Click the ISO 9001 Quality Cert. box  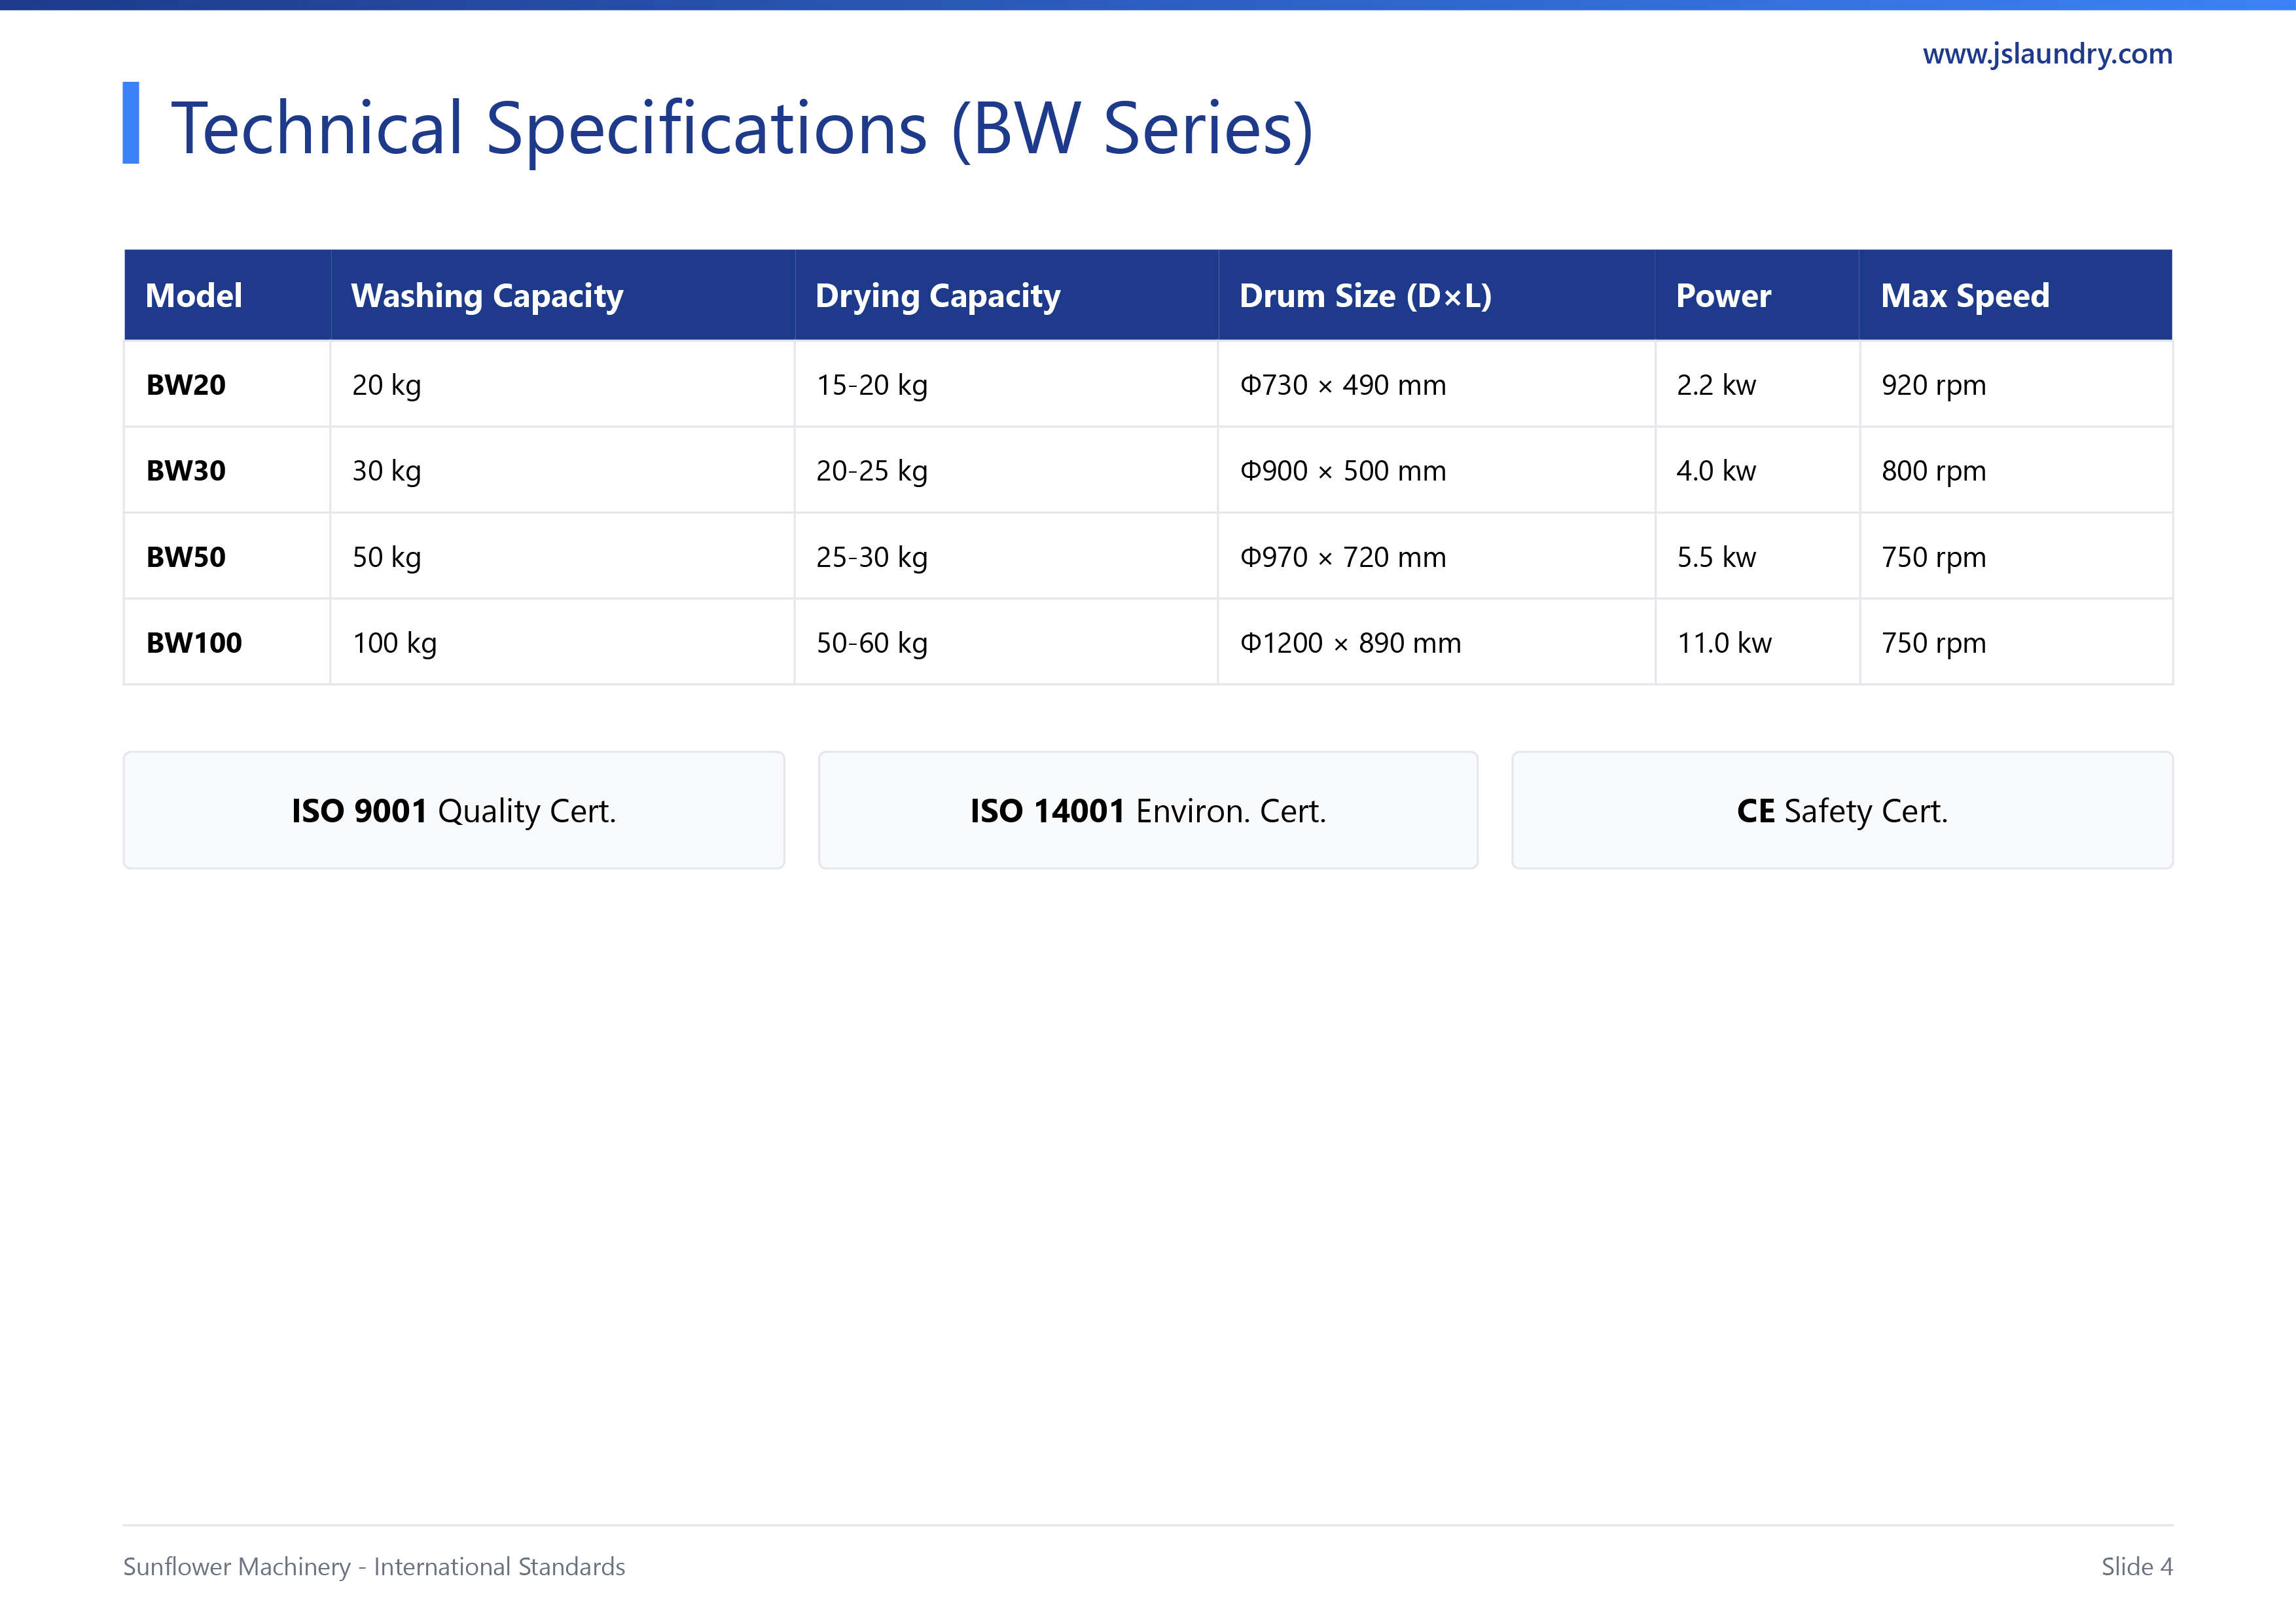pos(454,810)
